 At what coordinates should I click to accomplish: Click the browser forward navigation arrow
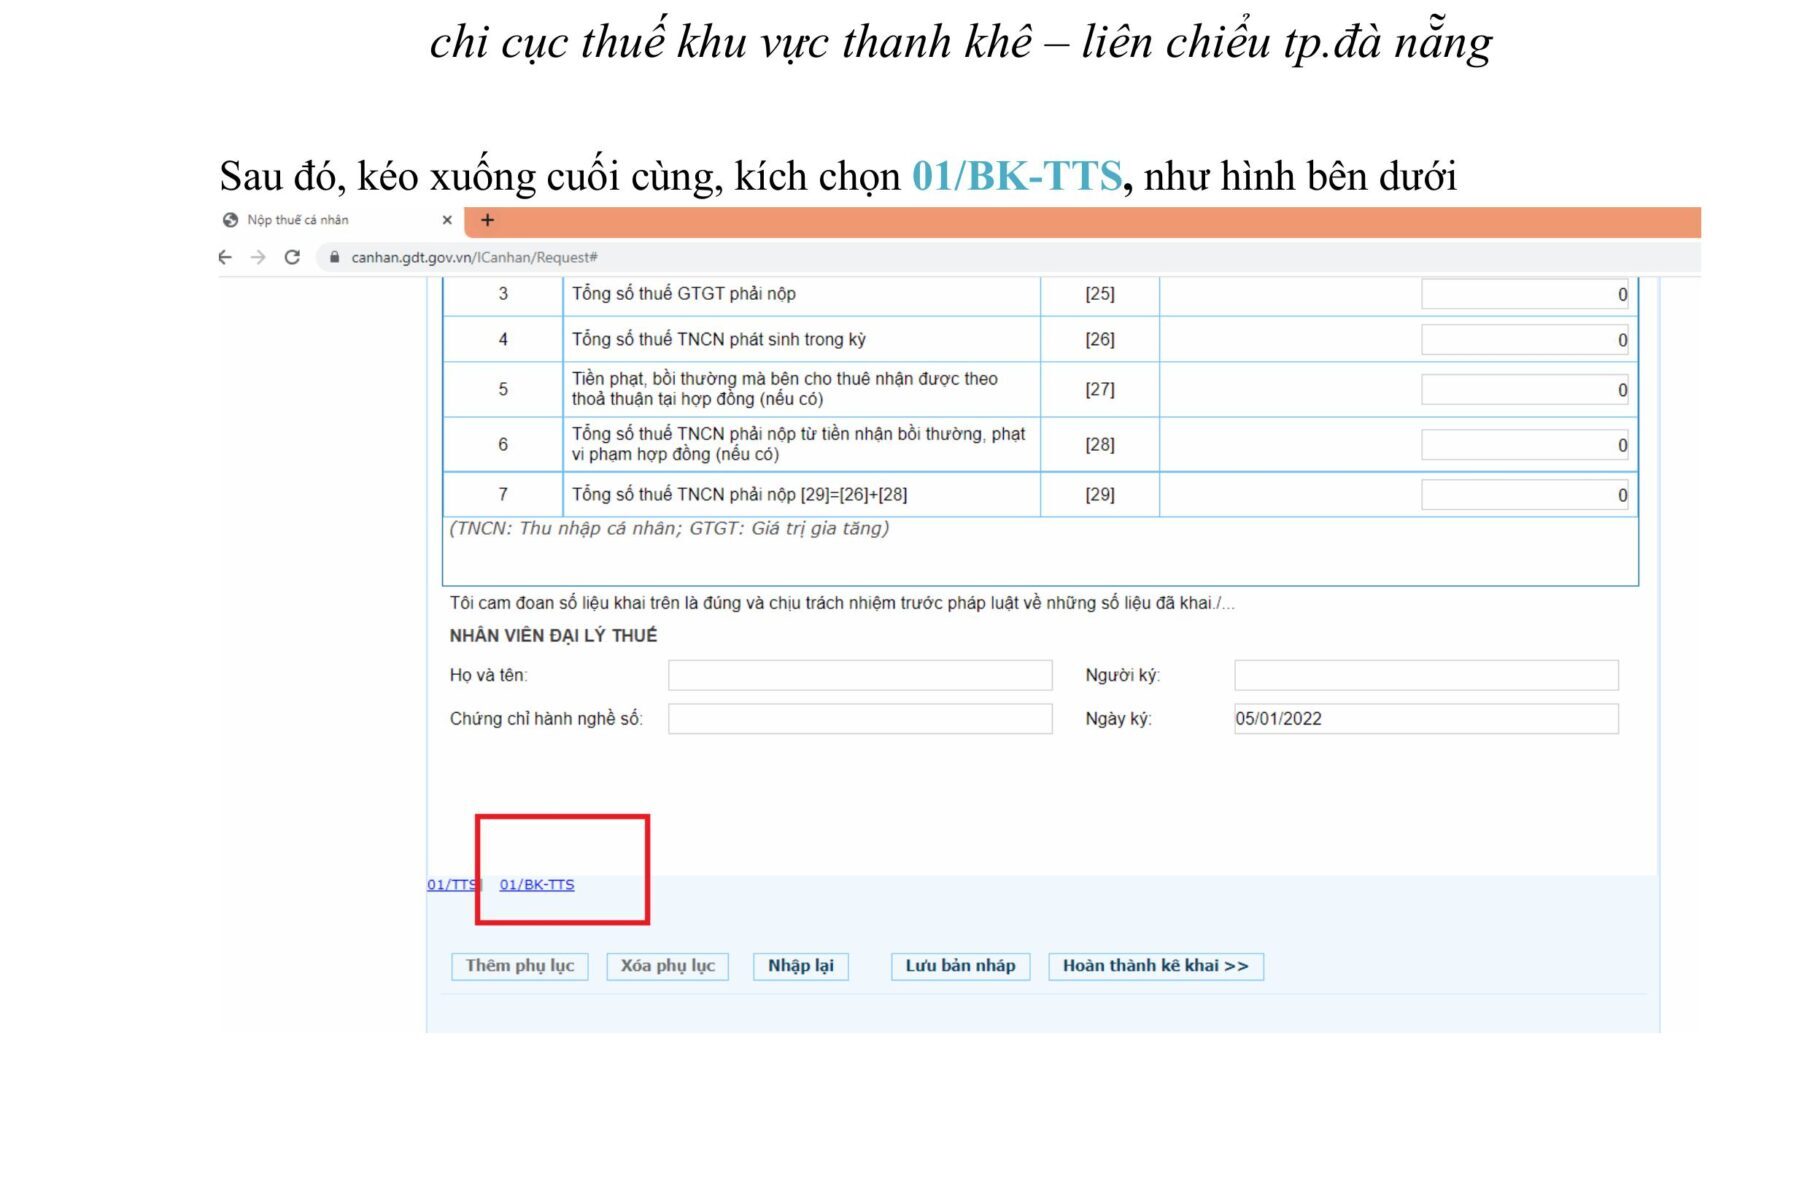257,257
